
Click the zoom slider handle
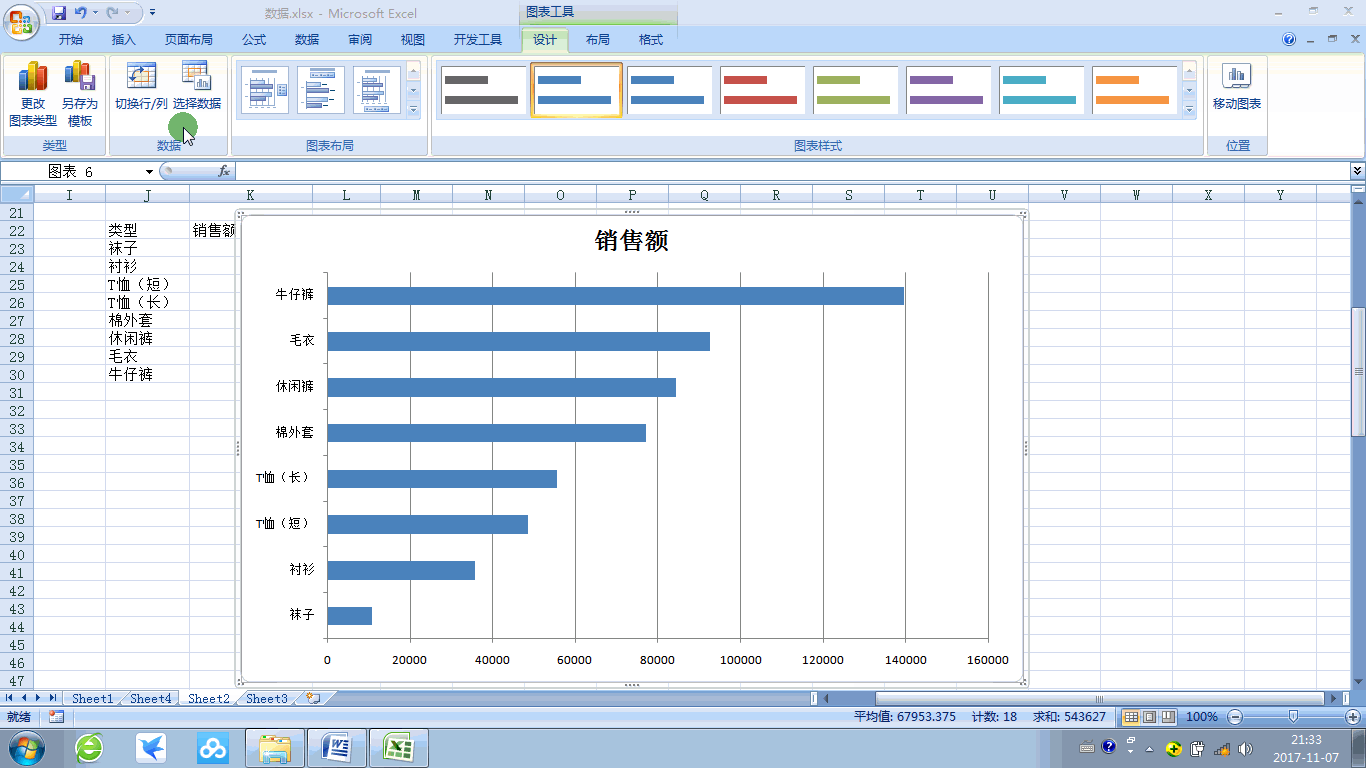[1294, 717]
